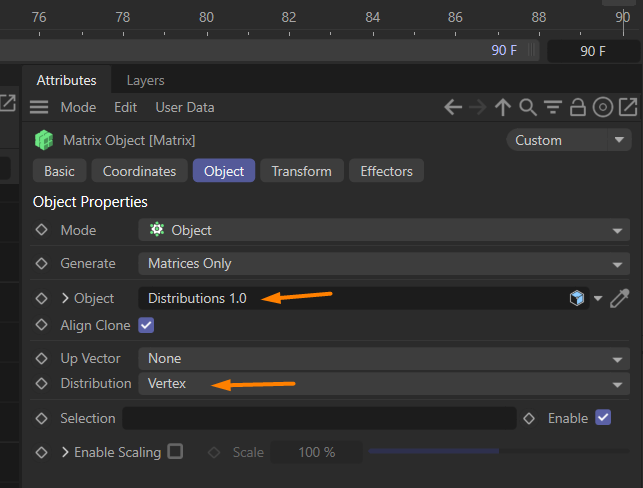Lock the Attributes manager with the padlock
The width and height of the screenshot is (643, 488).
pos(577,107)
